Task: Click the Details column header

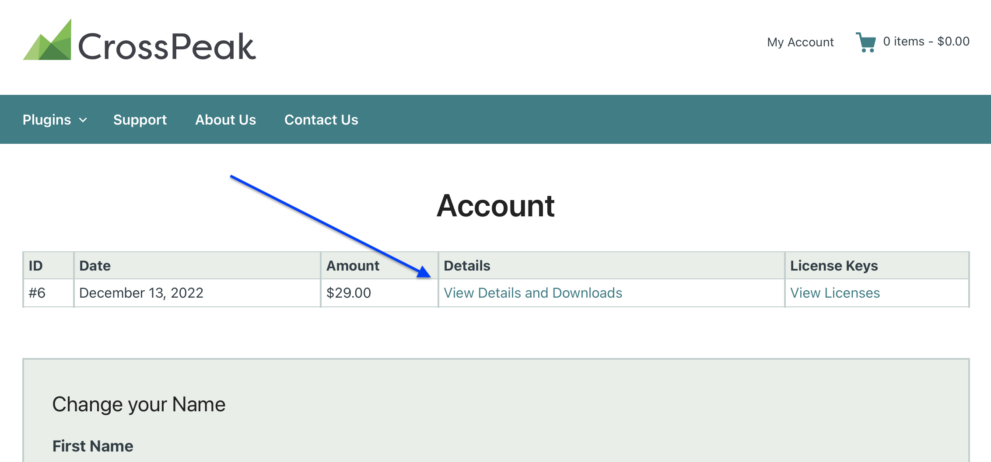Action: click(x=467, y=266)
